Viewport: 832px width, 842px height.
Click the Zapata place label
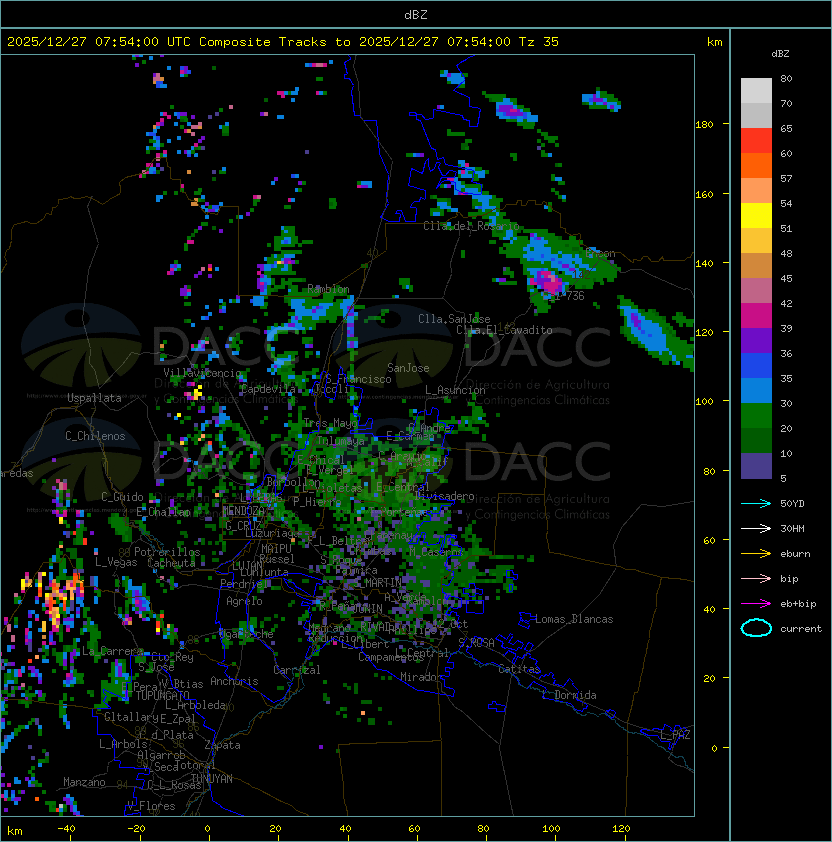pos(222,745)
